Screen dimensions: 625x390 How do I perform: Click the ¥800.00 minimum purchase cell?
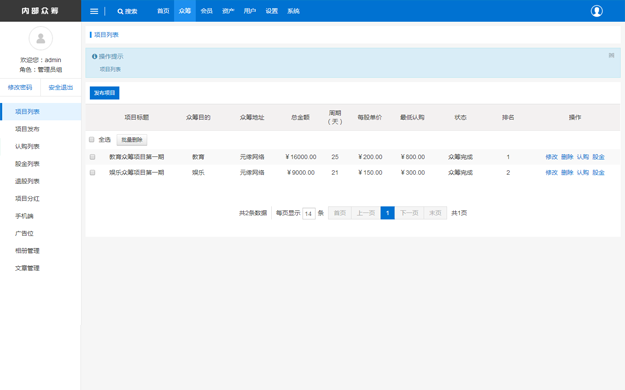tap(413, 157)
